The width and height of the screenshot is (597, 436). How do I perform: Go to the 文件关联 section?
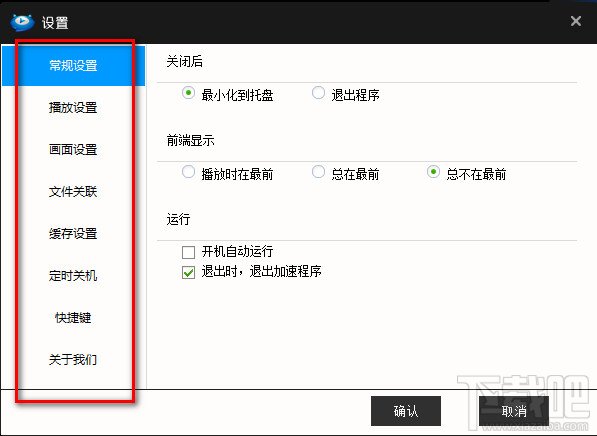click(x=73, y=192)
